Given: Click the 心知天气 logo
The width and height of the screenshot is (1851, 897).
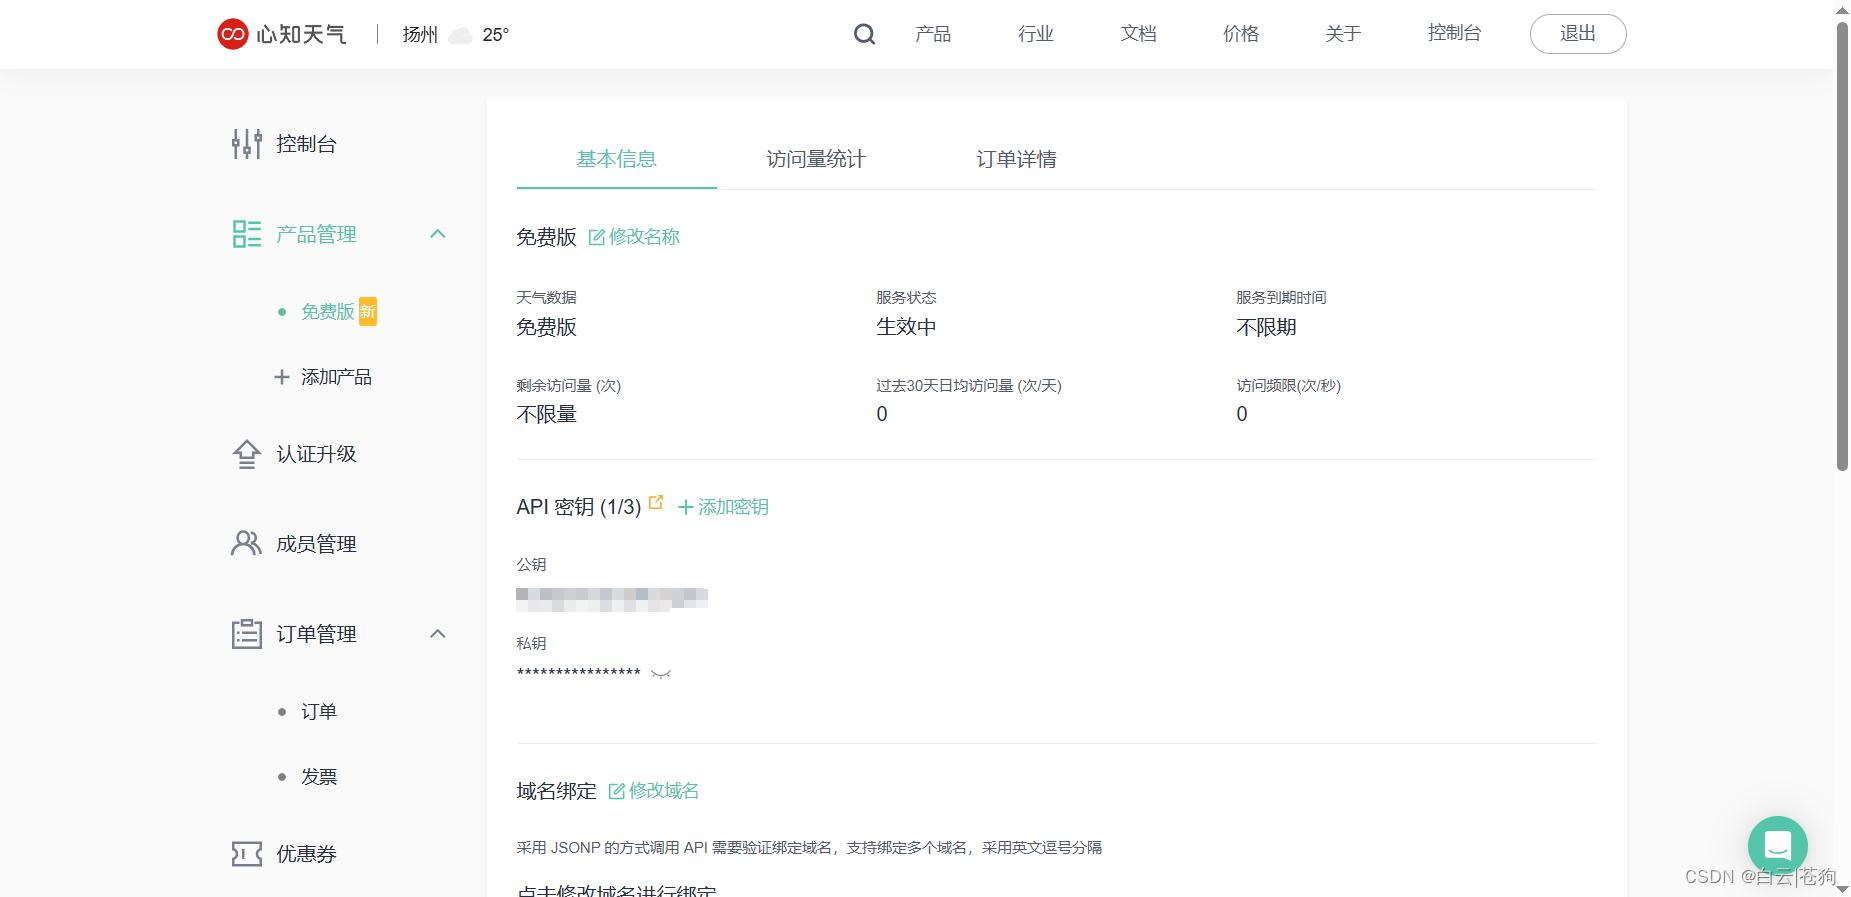Looking at the screenshot, I should 282,34.
